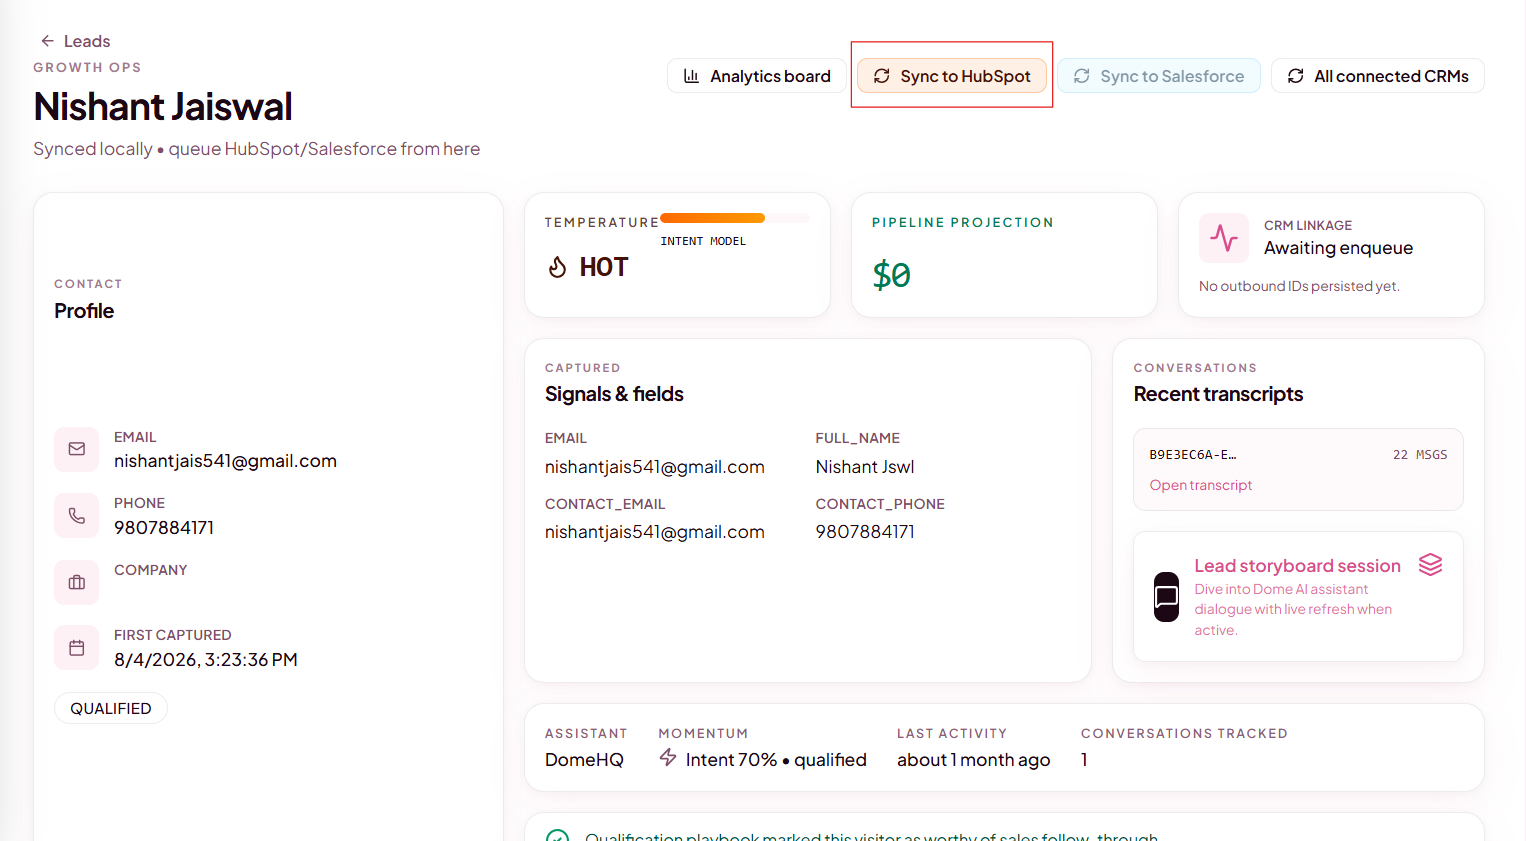Click the lightning bolt icon beside Intent 70%
The image size is (1526, 841).
pos(668,758)
